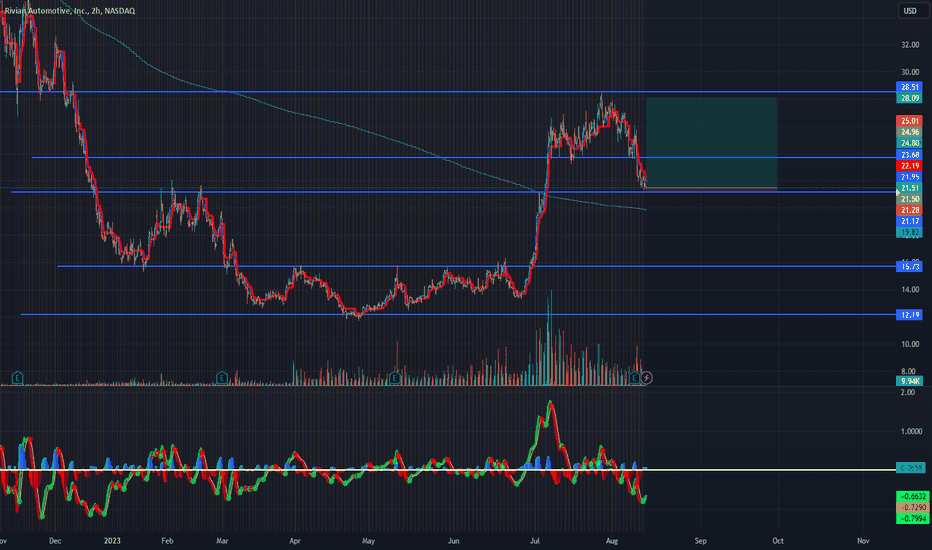Click the May label on time axis
This screenshot has width=932, height=550.
pos(369,540)
